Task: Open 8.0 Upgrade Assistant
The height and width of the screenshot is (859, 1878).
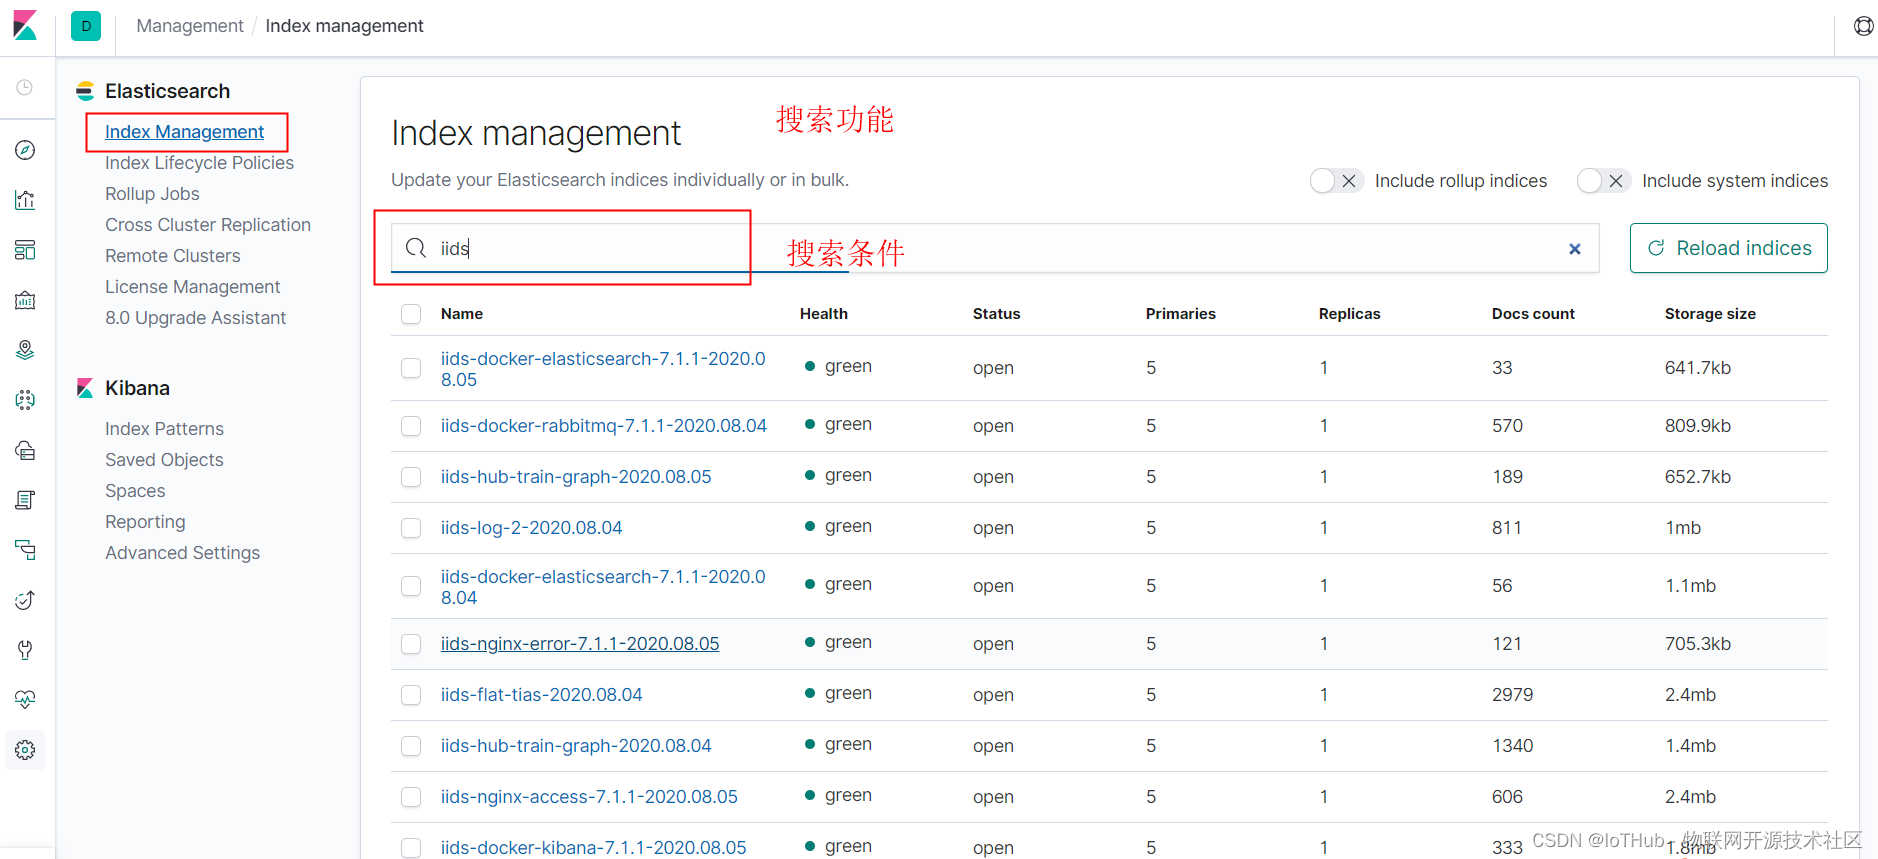Action: tap(195, 318)
